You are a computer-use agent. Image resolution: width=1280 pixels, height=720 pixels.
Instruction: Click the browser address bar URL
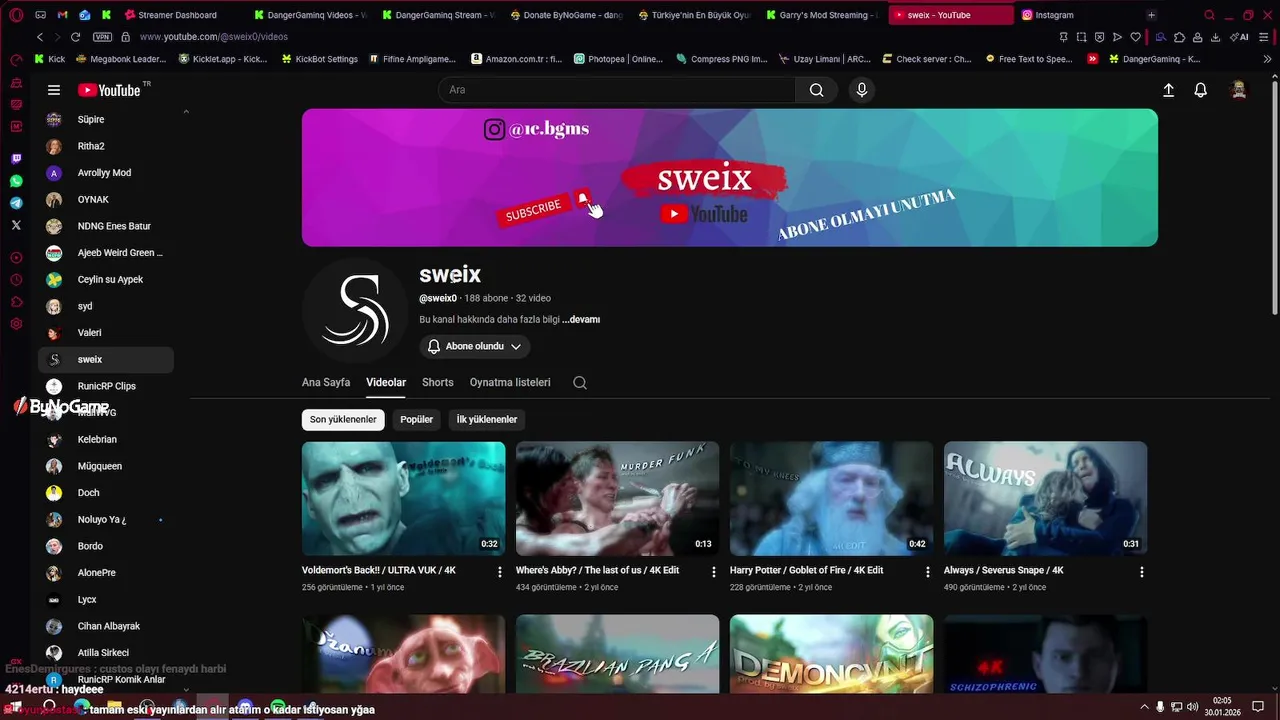[214, 37]
